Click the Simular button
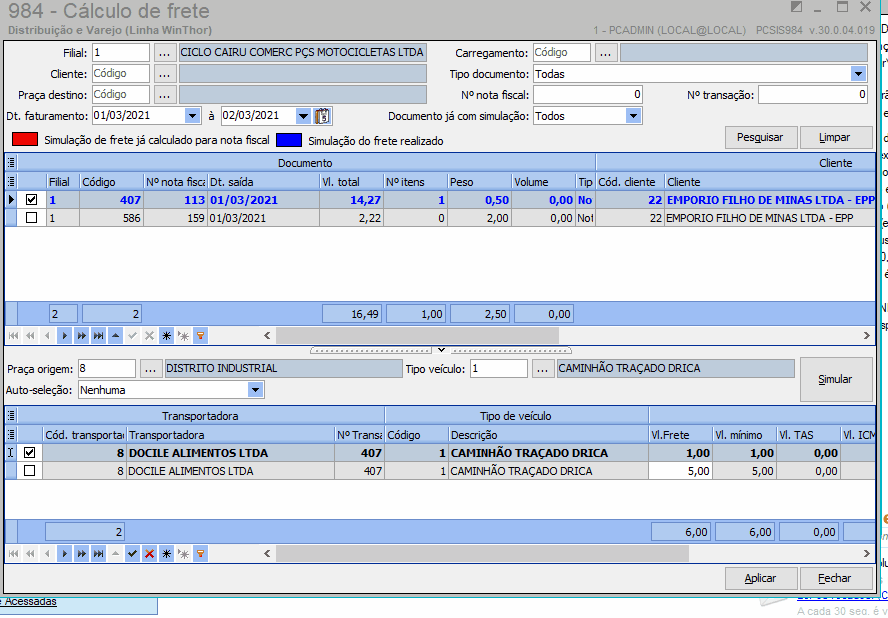 click(x=836, y=379)
